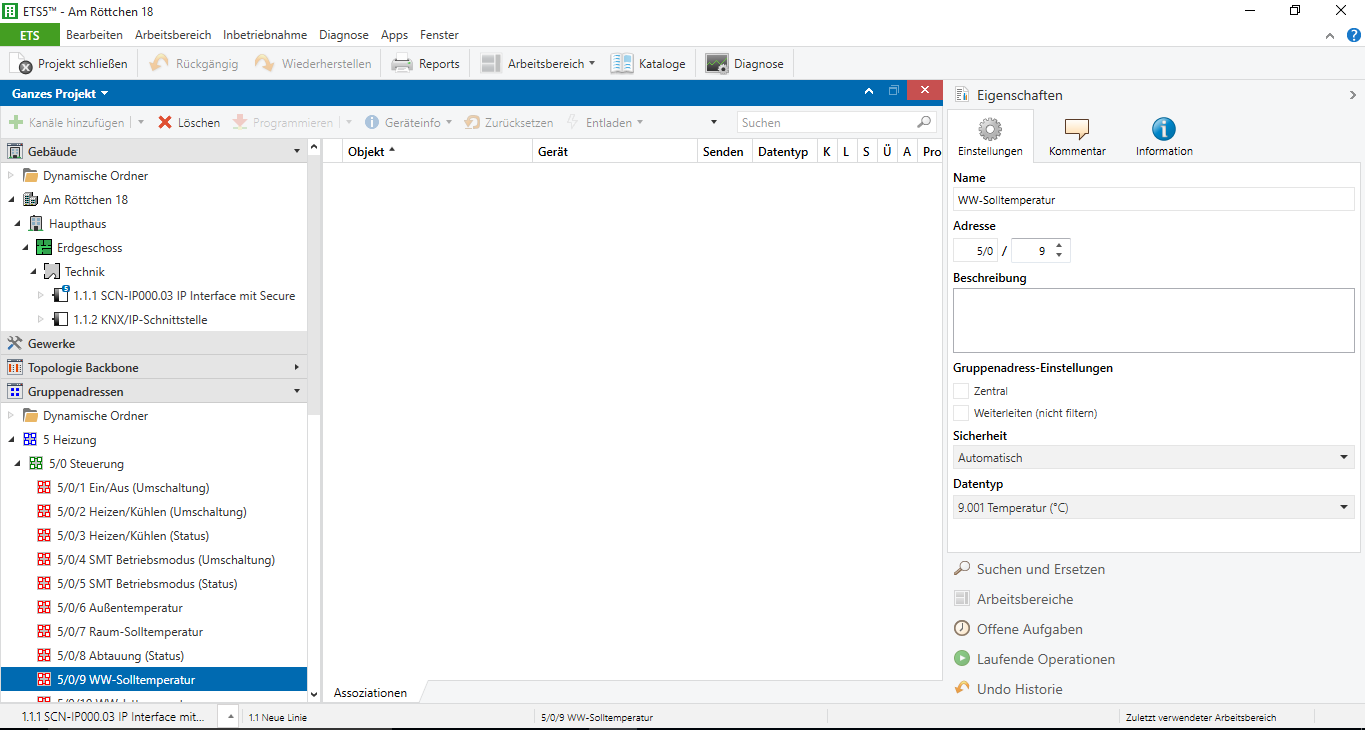Switch to the Assoziationen tab

point(370,693)
